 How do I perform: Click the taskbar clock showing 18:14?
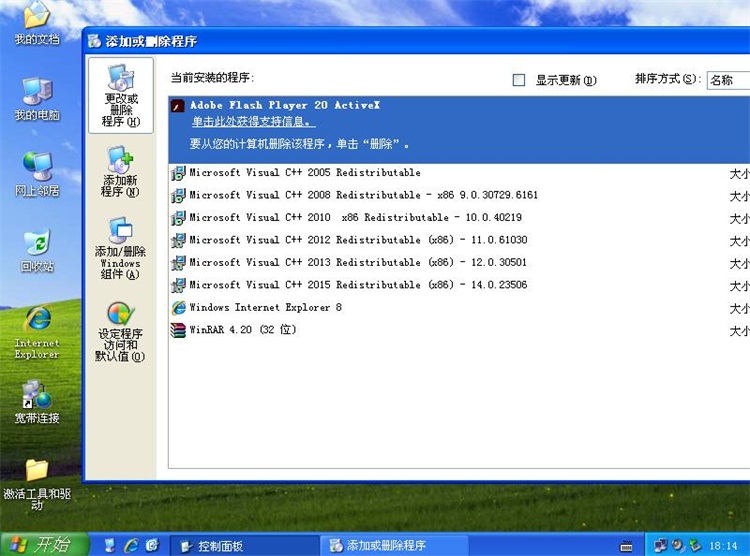[723, 545]
